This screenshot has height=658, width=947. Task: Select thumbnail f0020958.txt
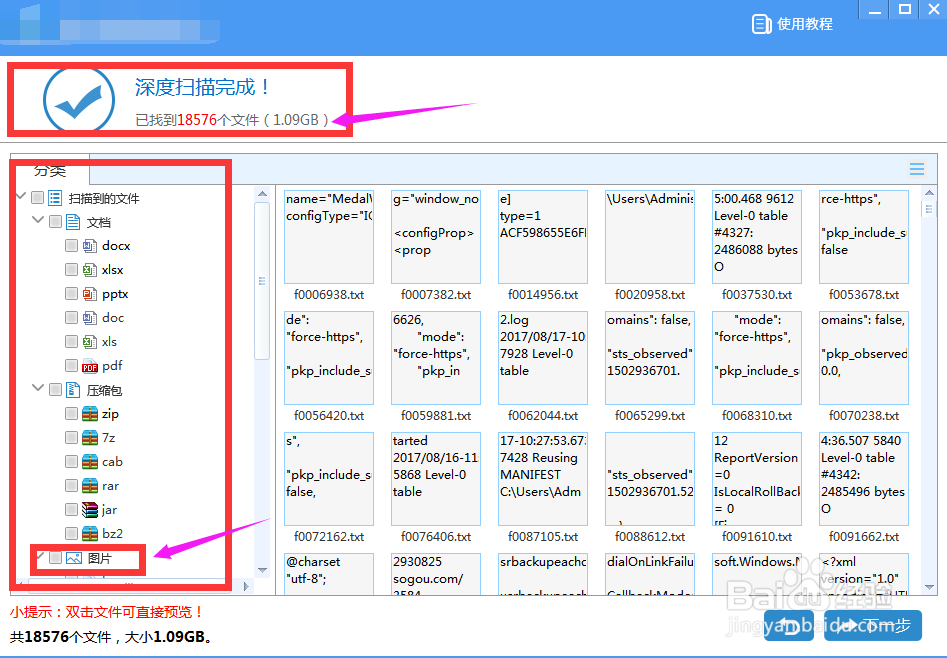(650, 237)
